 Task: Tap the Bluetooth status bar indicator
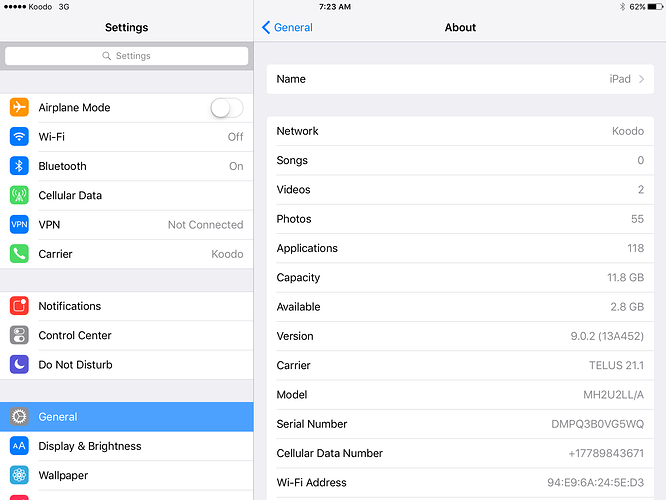pyautogui.click(x=623, y=7)
